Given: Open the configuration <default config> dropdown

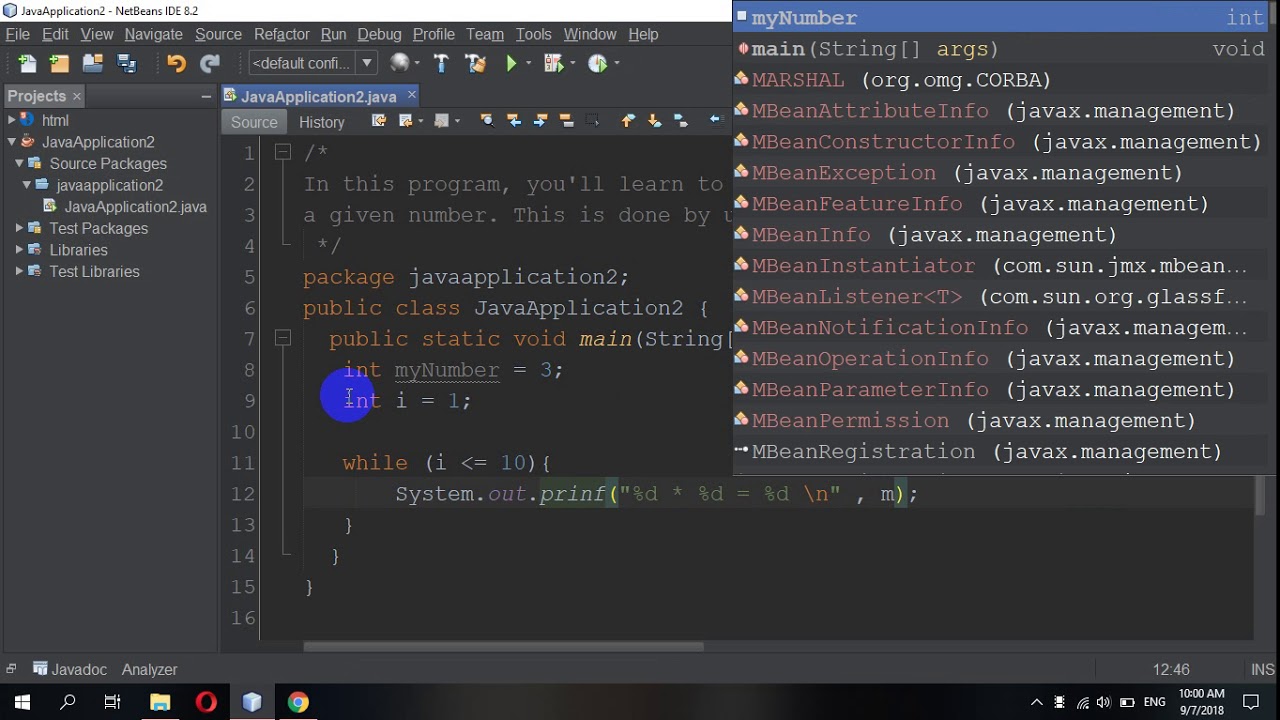Looking at the screenshot, I should [x=312, y=63].
